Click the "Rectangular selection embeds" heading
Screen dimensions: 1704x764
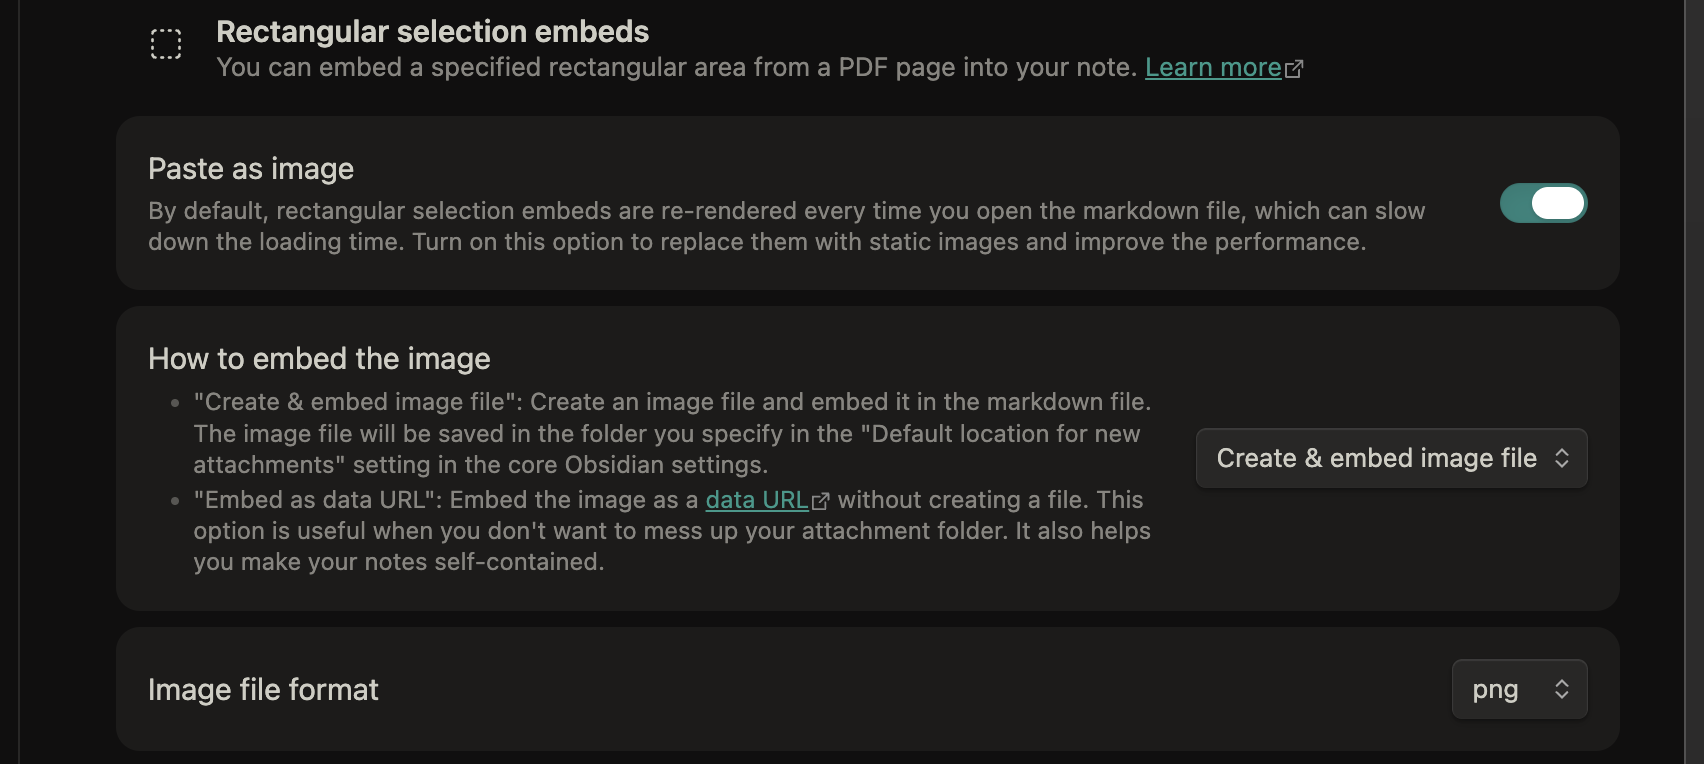(432, 32)
